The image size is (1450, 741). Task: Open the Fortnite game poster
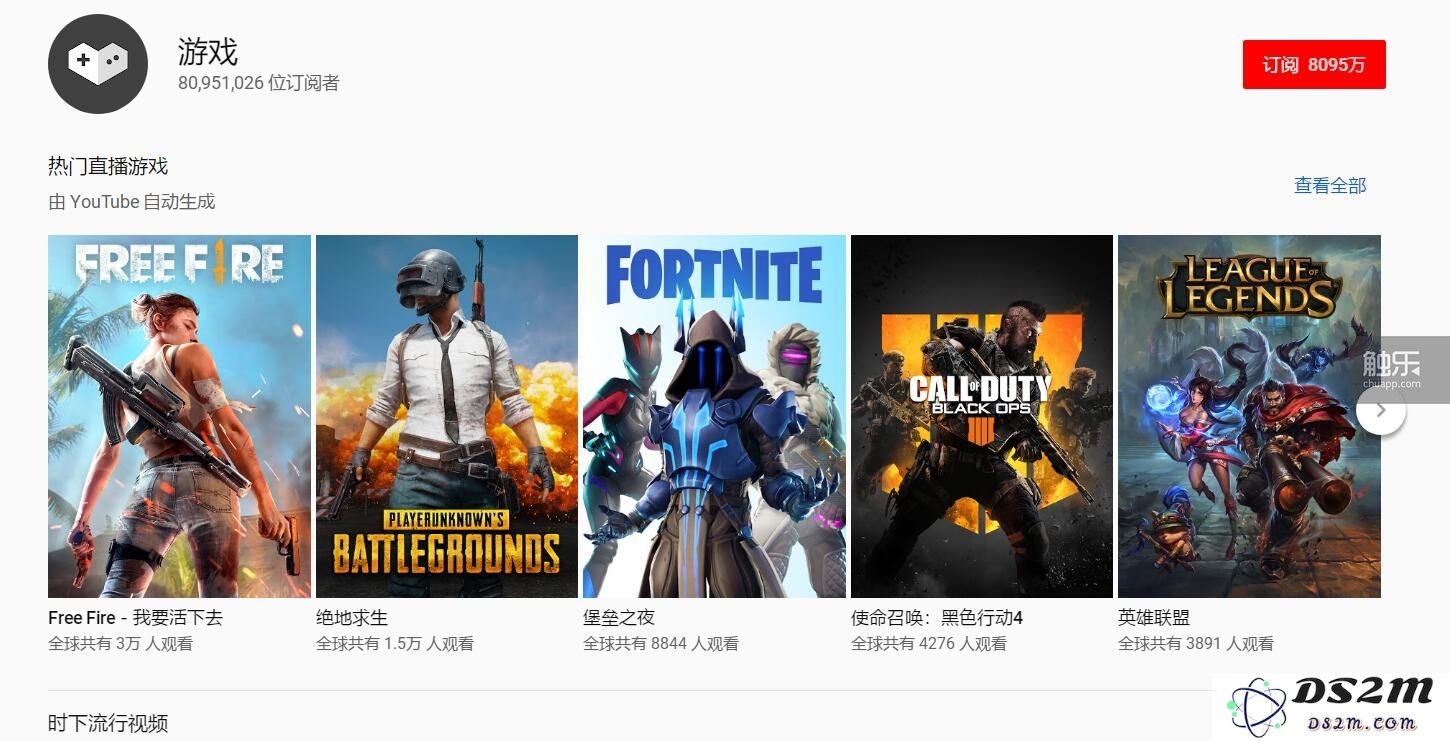click(x=714, y=416)
